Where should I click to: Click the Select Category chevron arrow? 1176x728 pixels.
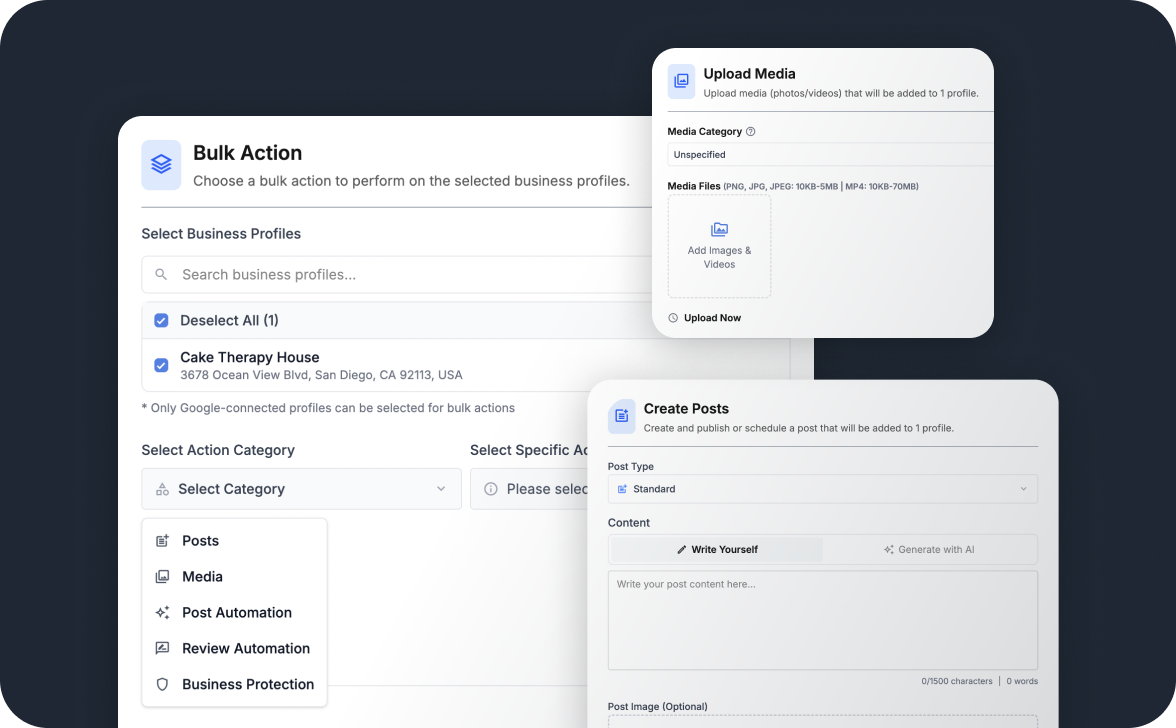(441, 489)
